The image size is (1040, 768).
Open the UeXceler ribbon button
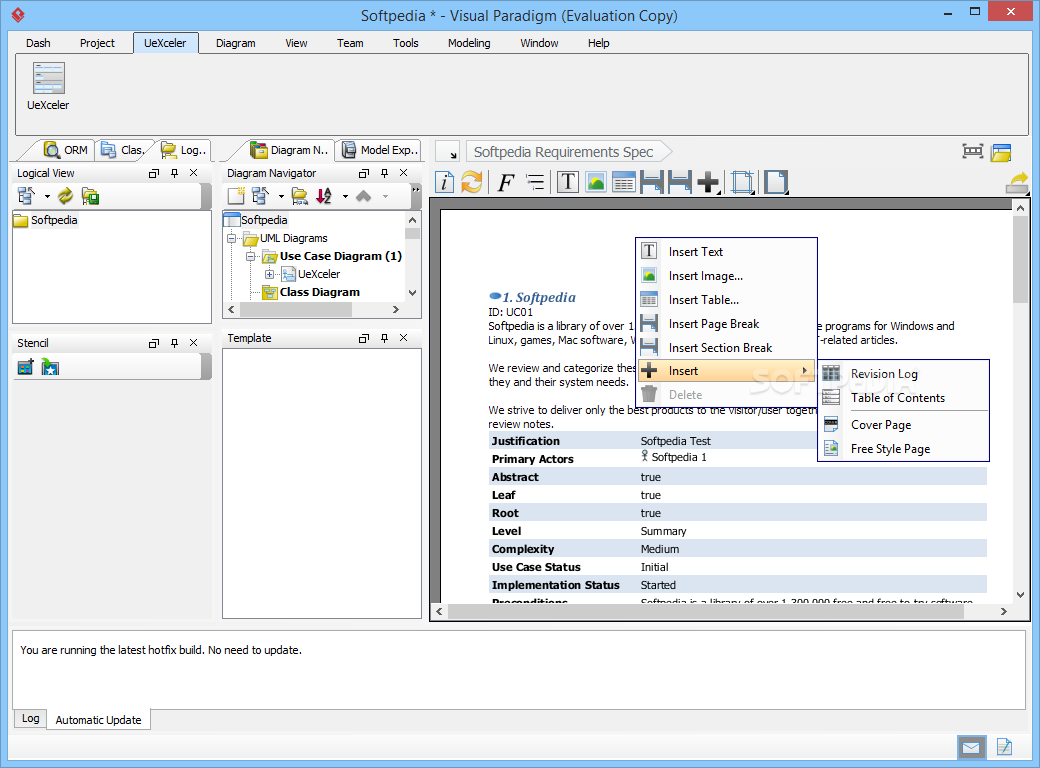click(48, 86)
